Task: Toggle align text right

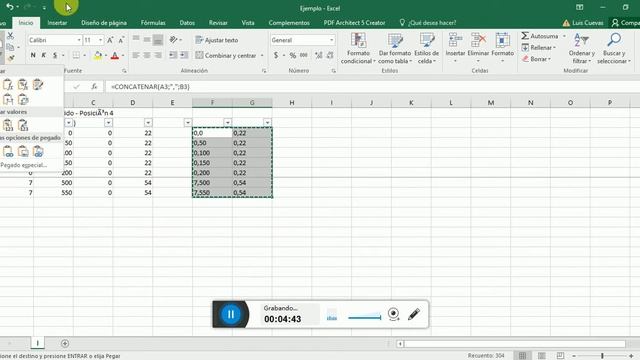Action: [x=158, y=55]
